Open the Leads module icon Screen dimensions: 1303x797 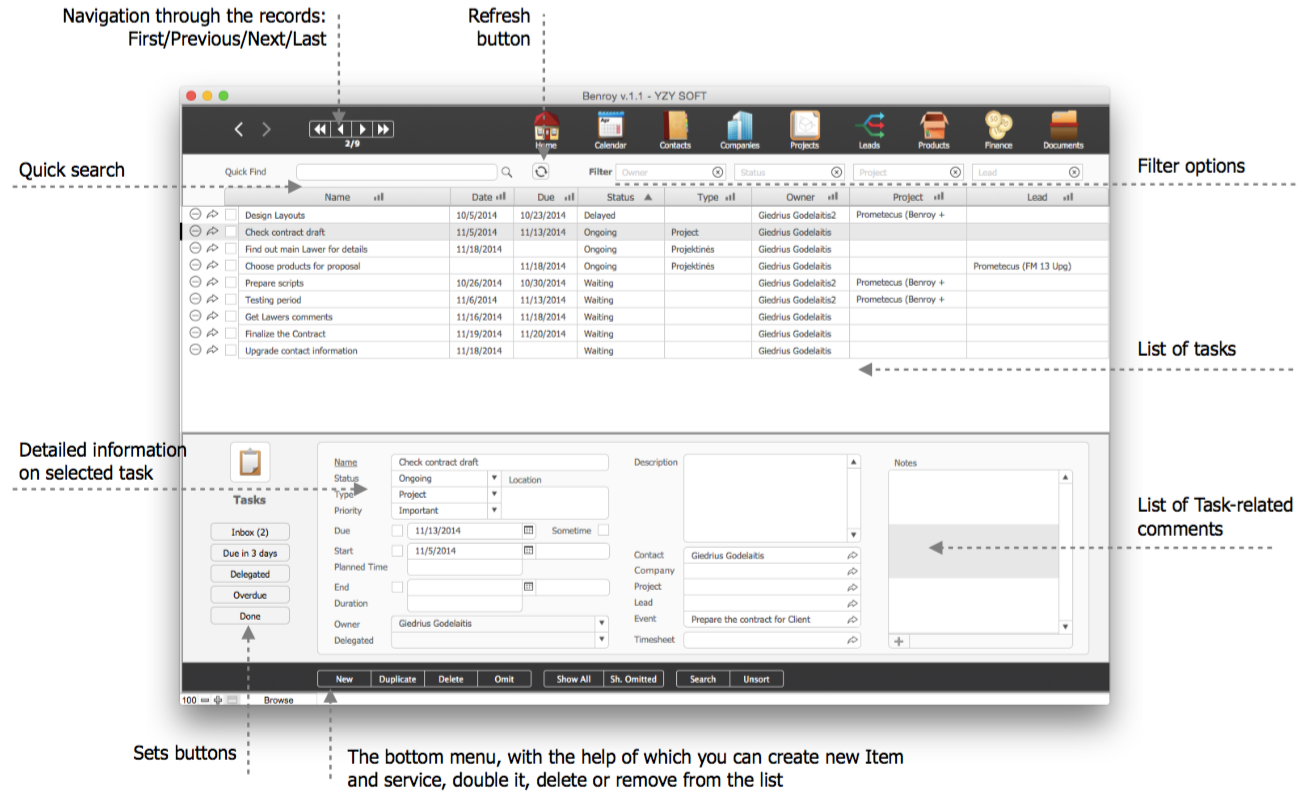[869, 126]
